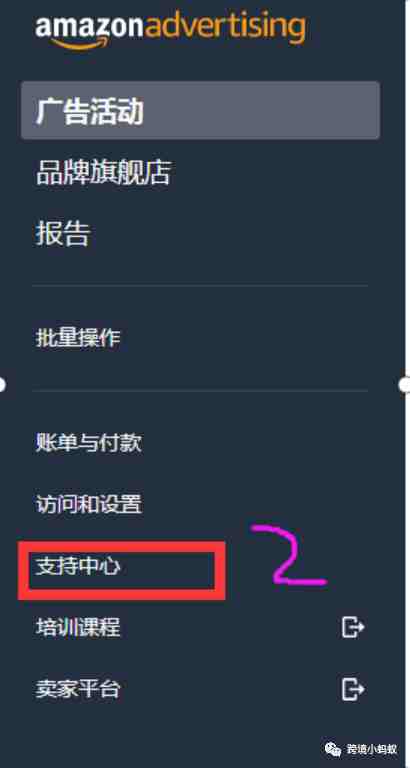The width and height of the screenshot is (410, 768).
Task: Open 批量操作 from the sidebar
Action: [78, 338]
